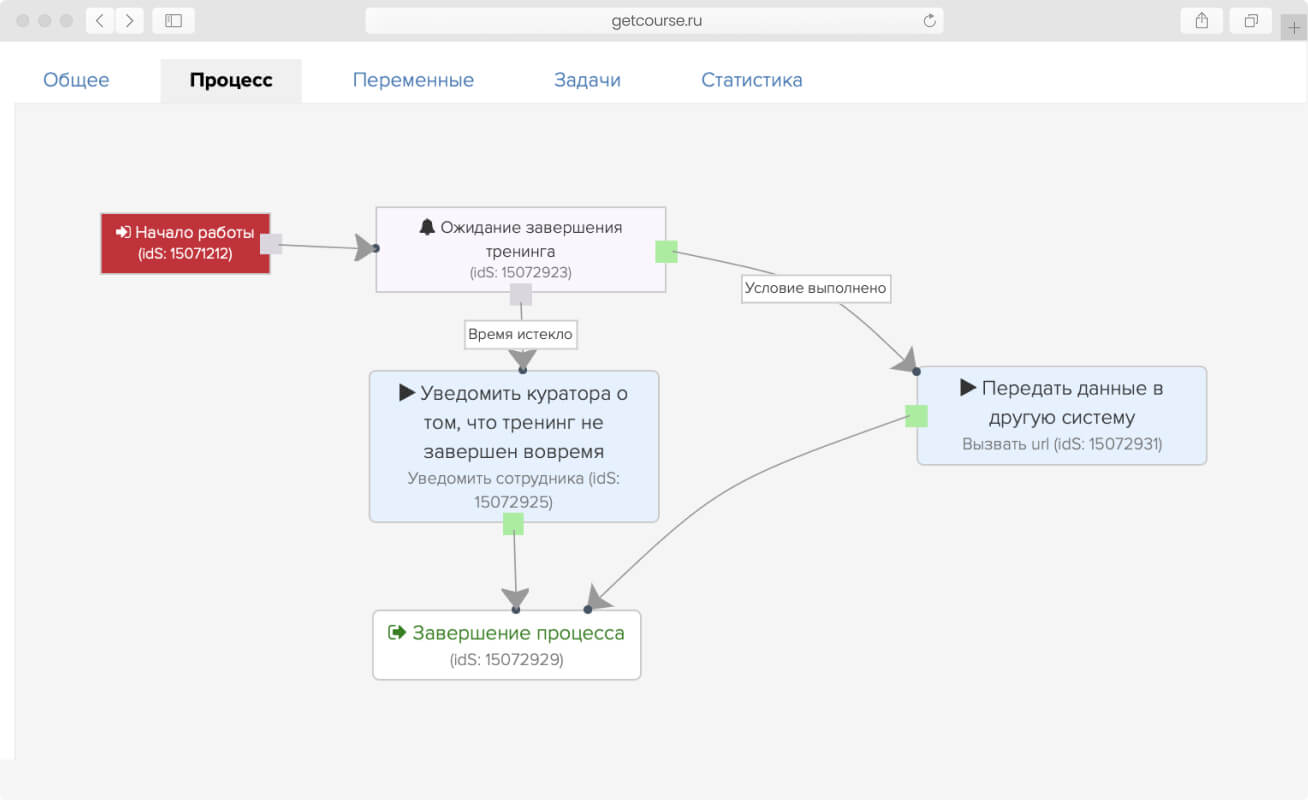Open the Уведомить куратора block
The width and height of the screenshot is (1308, 800).
[514, 446]
